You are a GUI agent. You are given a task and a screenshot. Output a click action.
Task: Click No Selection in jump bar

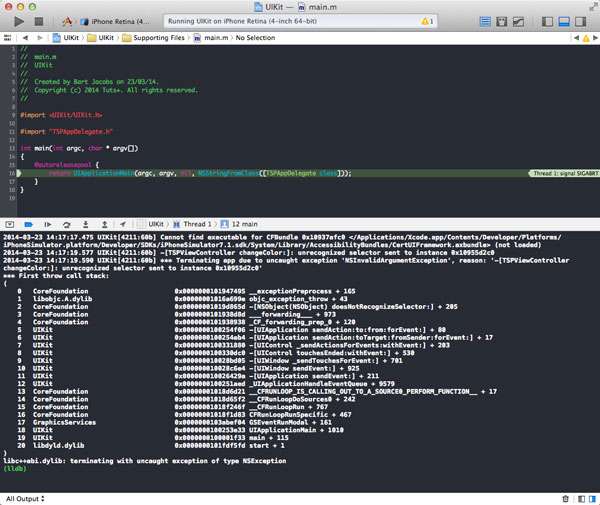pyautogui.click(x=255, y=37)
